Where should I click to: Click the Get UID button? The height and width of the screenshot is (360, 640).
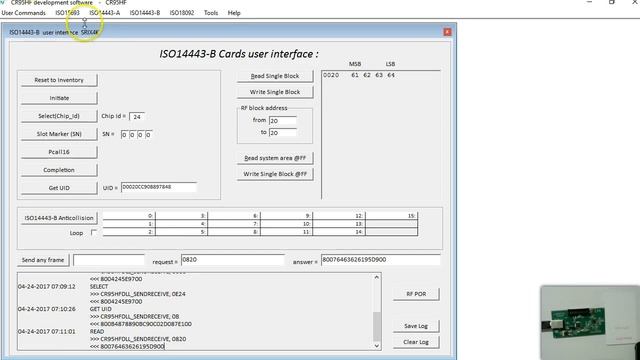59,188
